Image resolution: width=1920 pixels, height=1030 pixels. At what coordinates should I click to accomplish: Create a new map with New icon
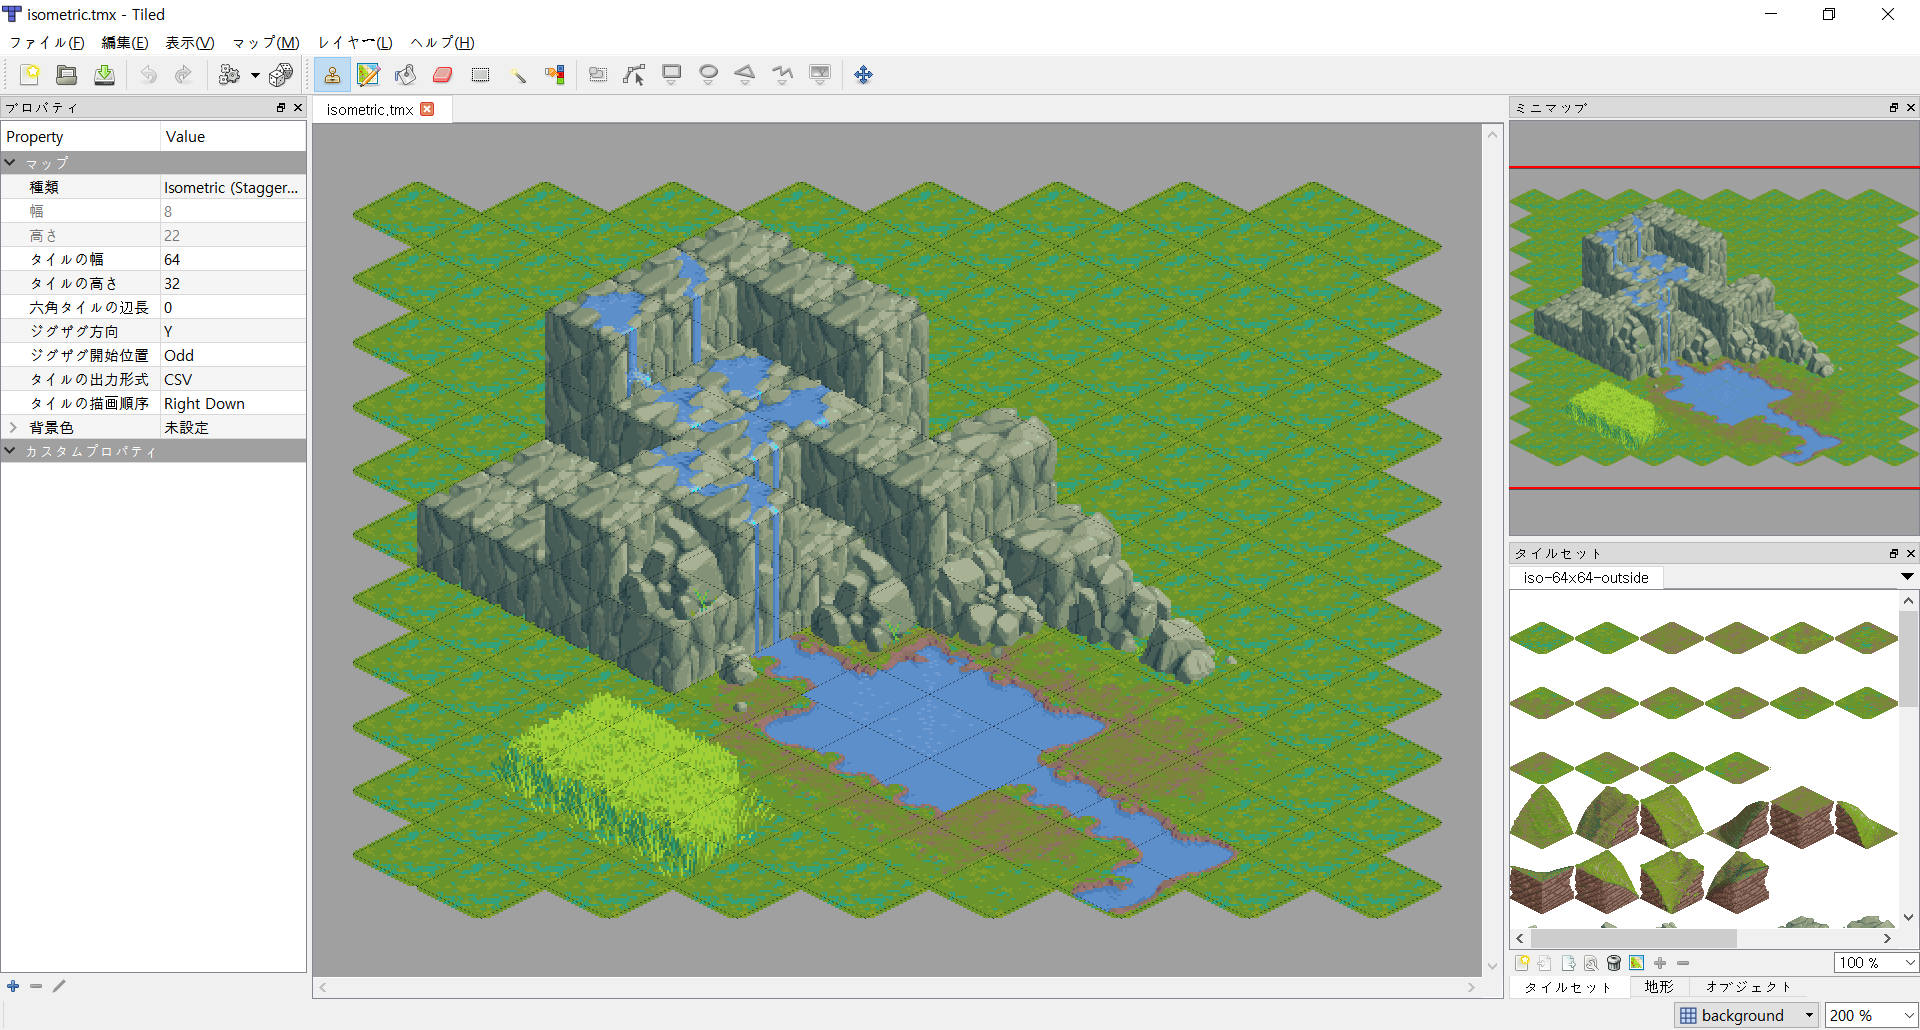tap(30, 75)
